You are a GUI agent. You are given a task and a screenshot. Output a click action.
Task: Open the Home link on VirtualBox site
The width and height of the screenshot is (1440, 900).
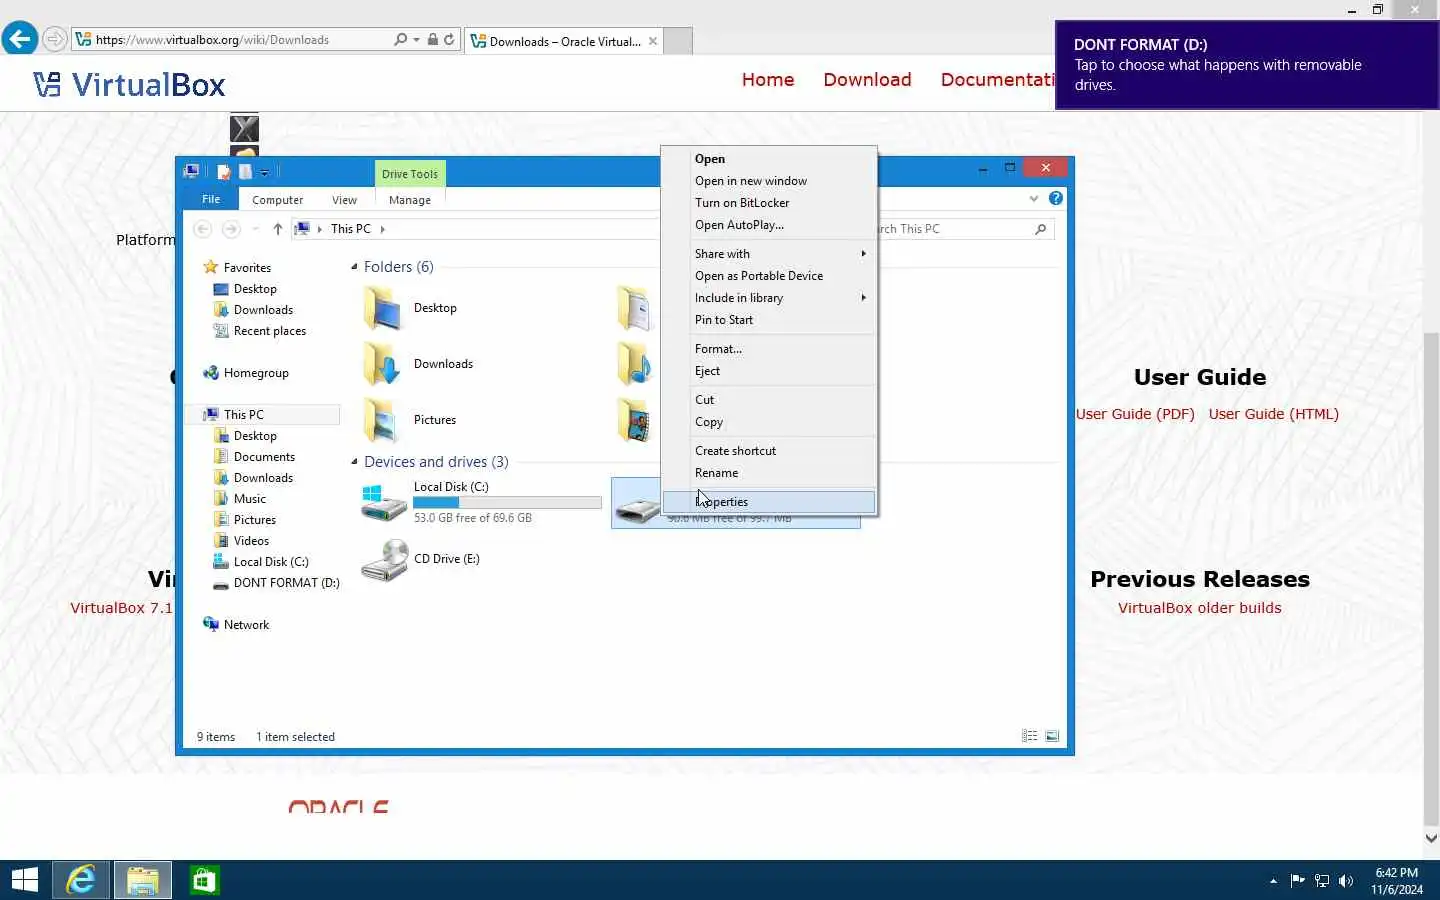pos(768,80)
